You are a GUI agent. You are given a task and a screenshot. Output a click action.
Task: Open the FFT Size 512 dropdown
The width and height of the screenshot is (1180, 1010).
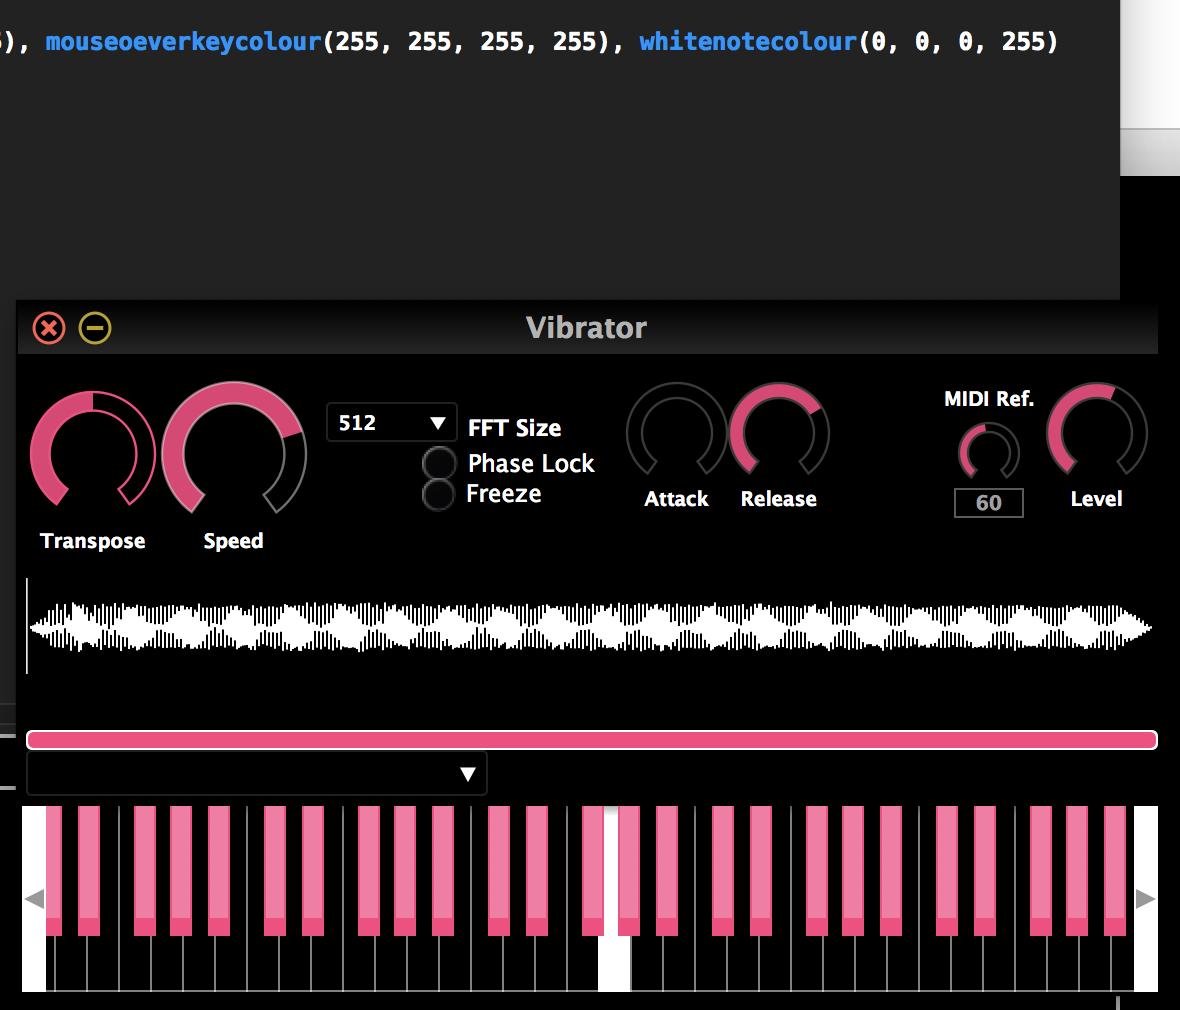(391, 423)
